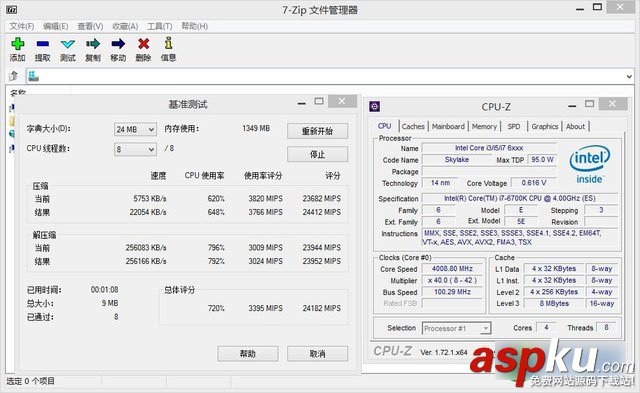Screen dimensions: 640x393
Task: Open the 收藏(A) menu
Action: pos(125,26)
